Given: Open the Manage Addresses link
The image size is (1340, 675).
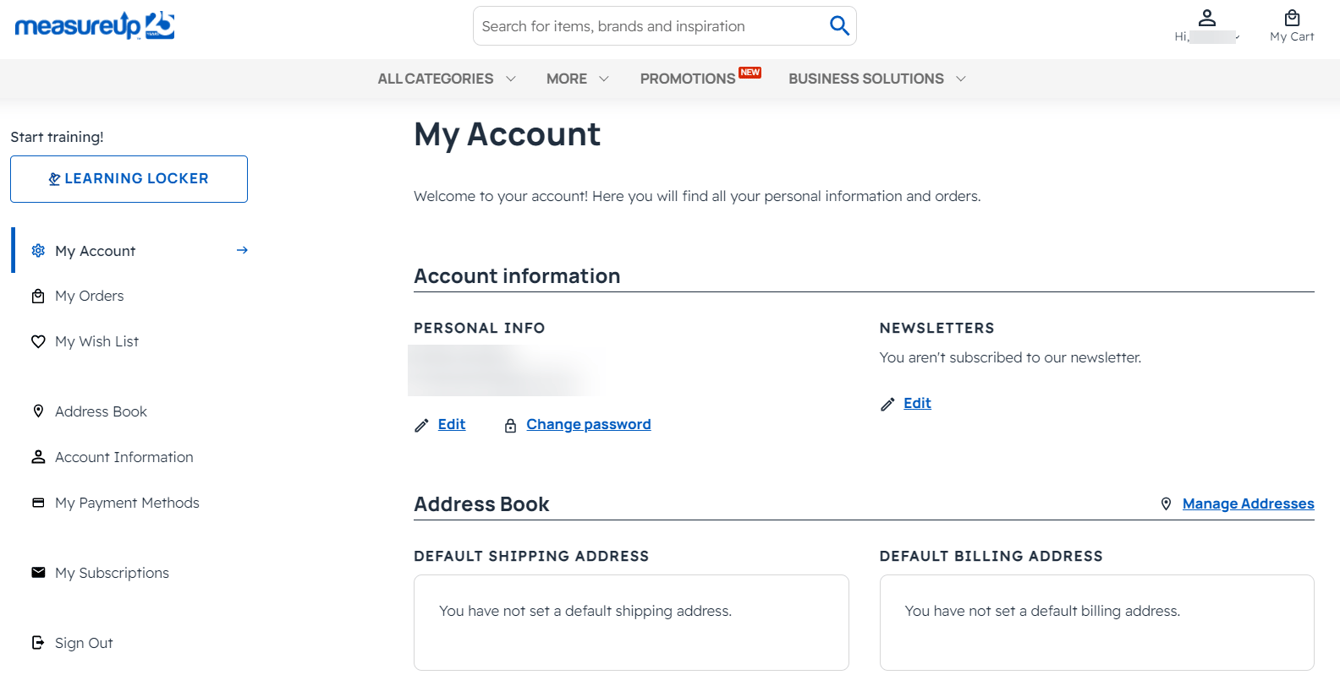Looking at the screenshot, I should tap(1248, 503).
